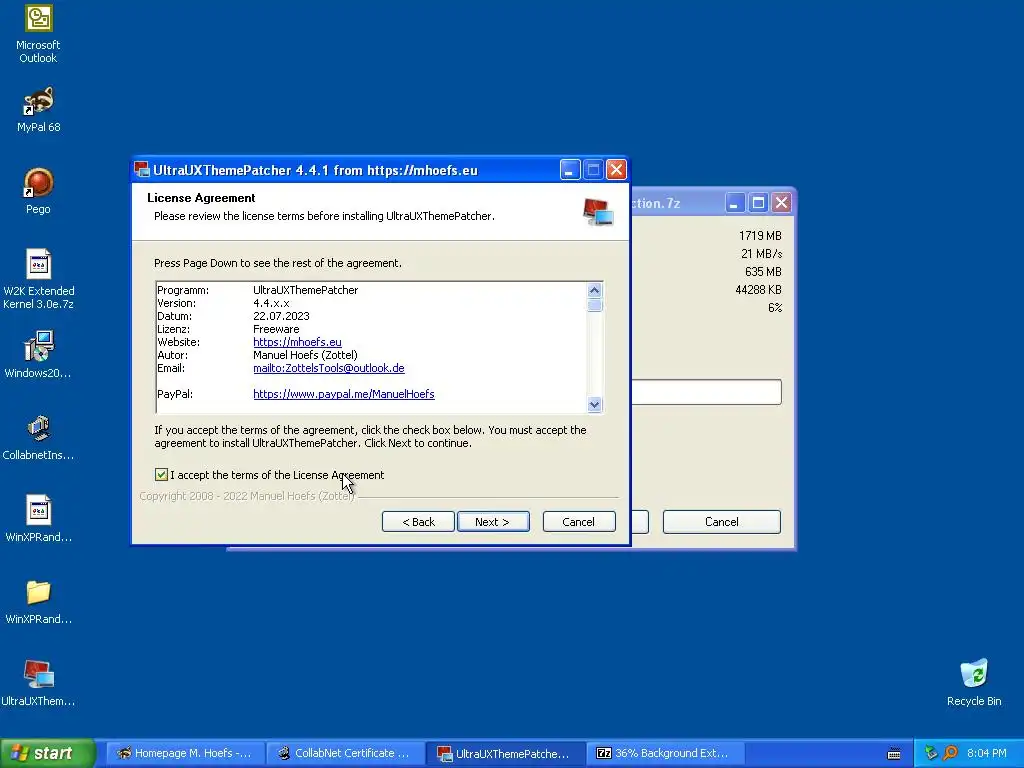Click Next to continue installation
This screenshot has height=768, width=1024.
tap(493, 522)
